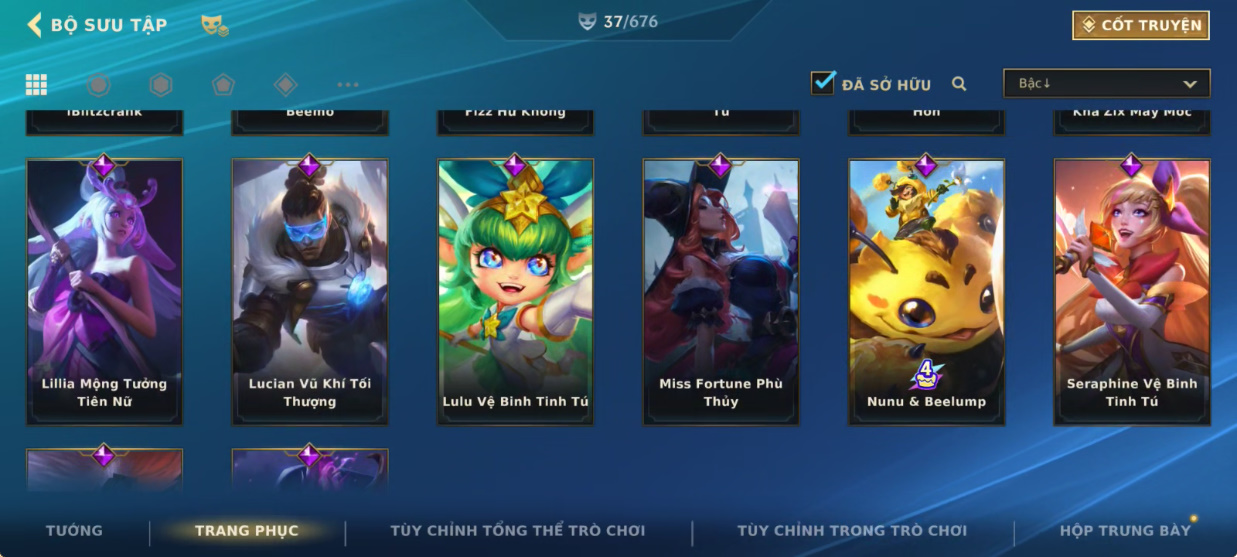Open the Seraphine Vệ Binh Tinh Tú card

[1132, 290]
